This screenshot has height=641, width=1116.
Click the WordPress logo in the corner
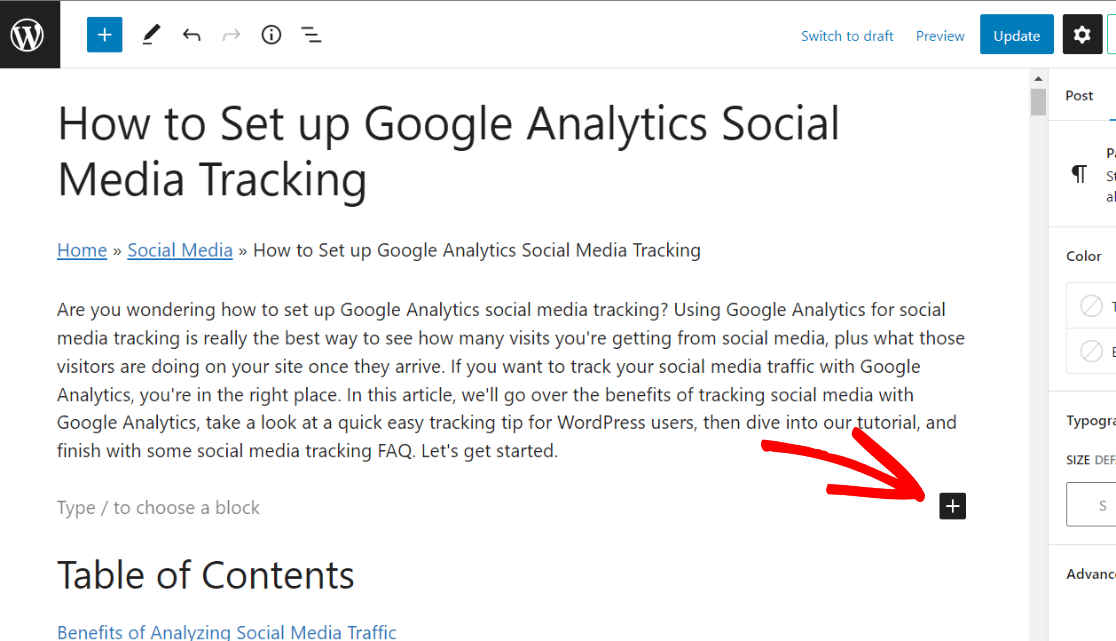coord(29,34)
